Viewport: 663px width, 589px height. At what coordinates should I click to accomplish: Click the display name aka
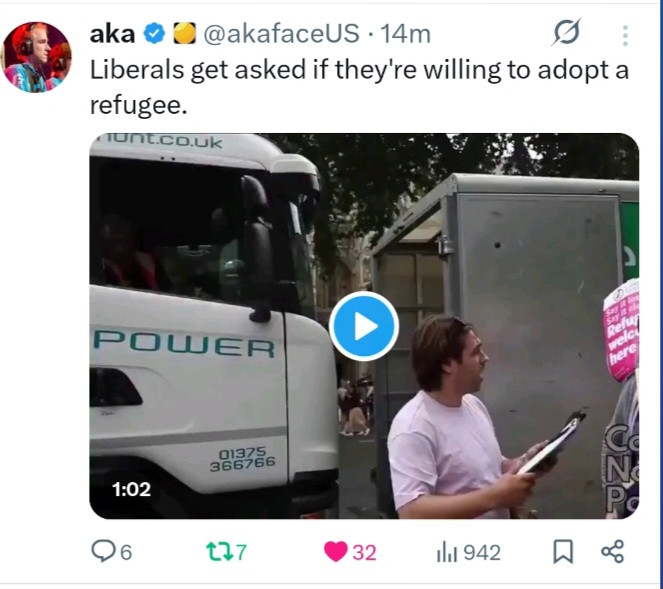coord(112,34)
